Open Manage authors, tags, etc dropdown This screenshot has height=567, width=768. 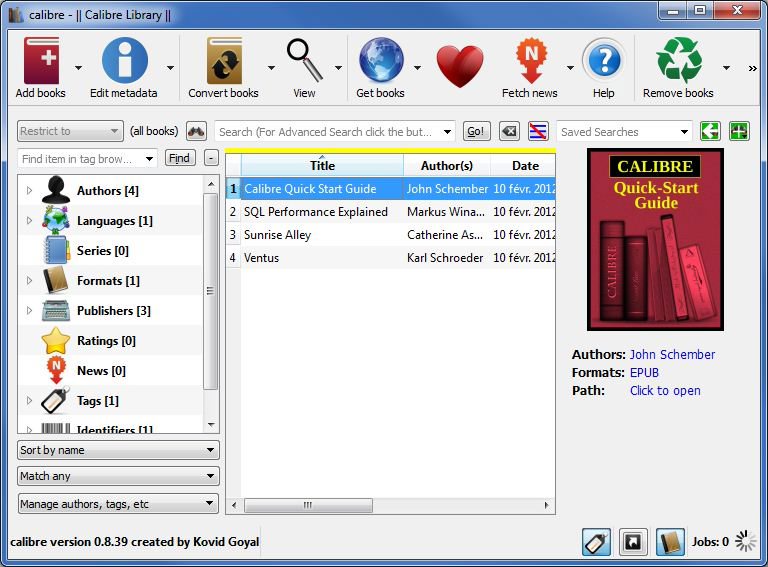pyautogui.click(x=118, y=504)
